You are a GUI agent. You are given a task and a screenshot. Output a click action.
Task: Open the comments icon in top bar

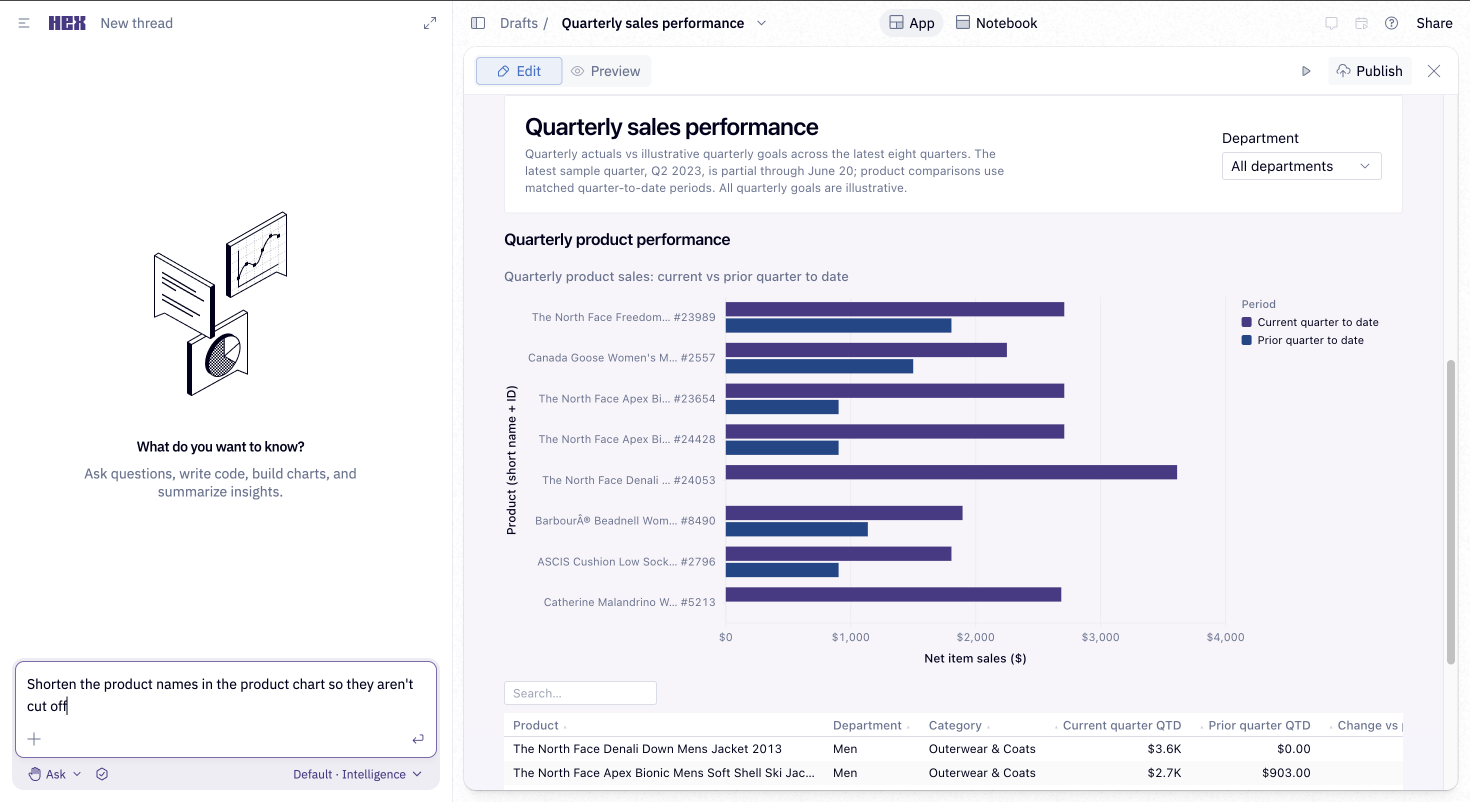pyautogui.click(x=1331, y=23)
